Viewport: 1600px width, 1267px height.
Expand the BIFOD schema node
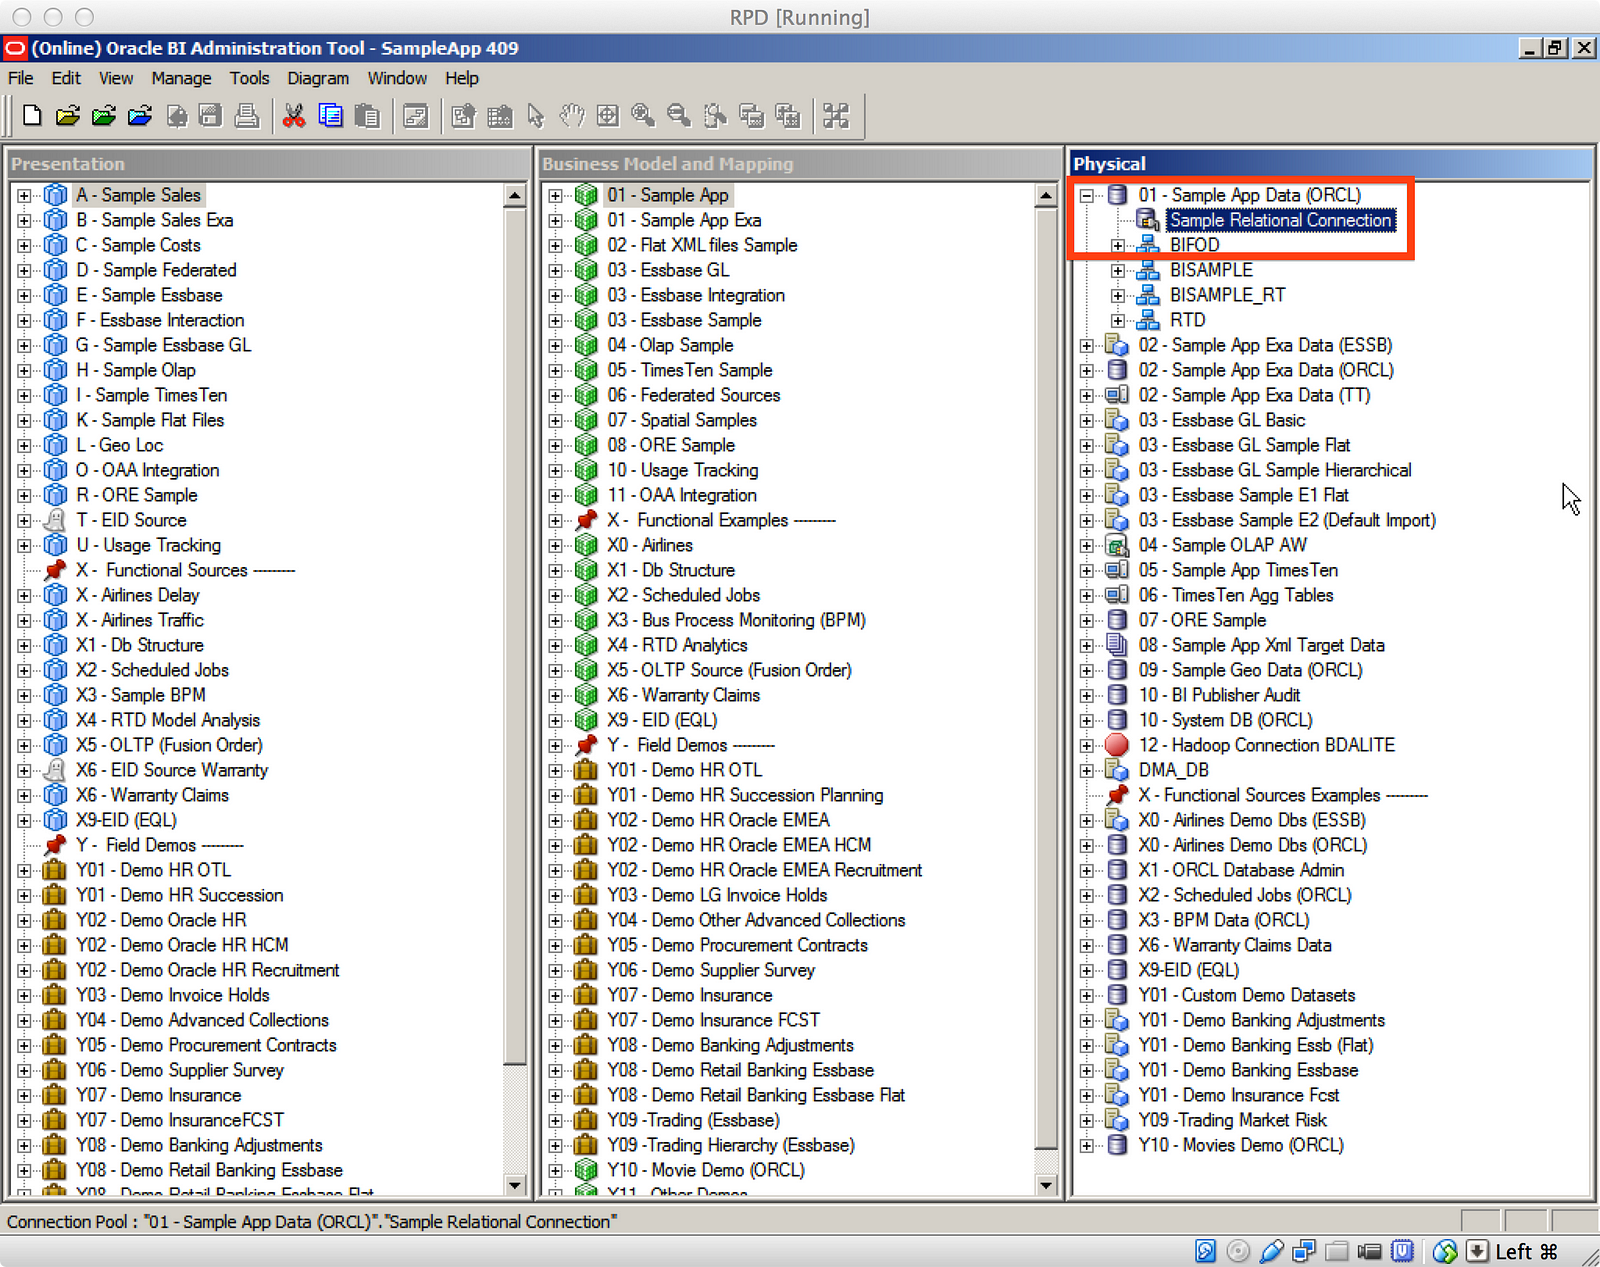[x=1118, y=245]
